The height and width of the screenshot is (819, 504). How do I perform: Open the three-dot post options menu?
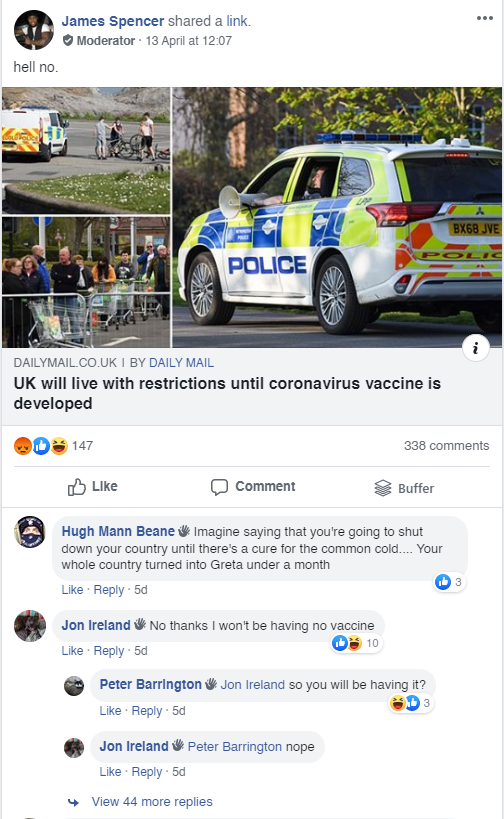[x=484, y=18]
